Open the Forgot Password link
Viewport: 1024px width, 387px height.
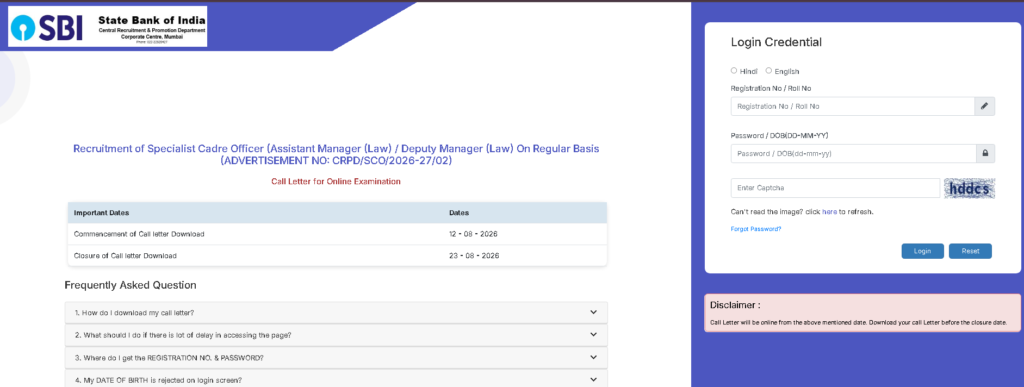click(756, 229)
